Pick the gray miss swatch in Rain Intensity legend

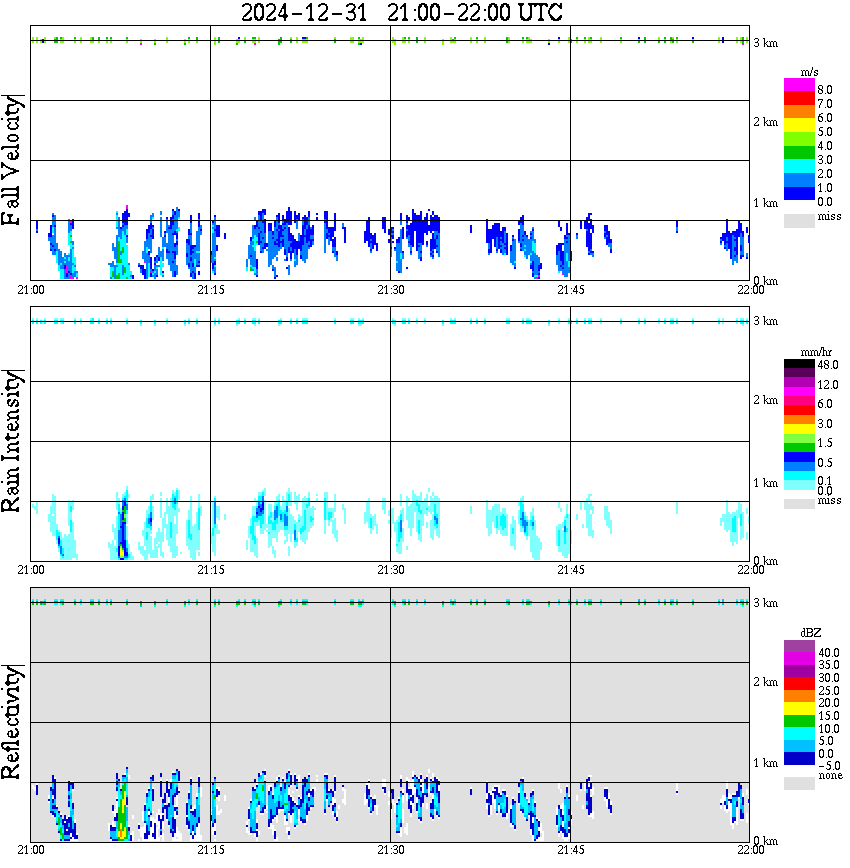[x=799, y=504]
